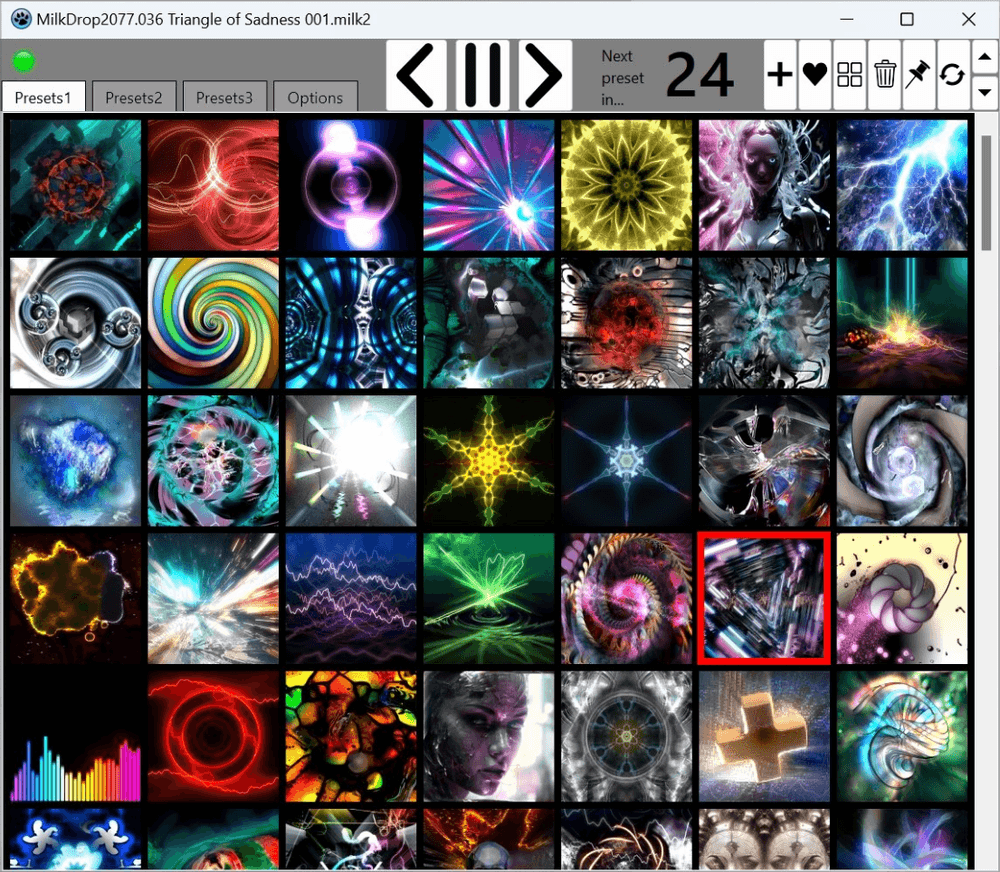Screen dimensions: 1000x872
Task: Click the circular arrows refresh icon
Action: [953, 75]
